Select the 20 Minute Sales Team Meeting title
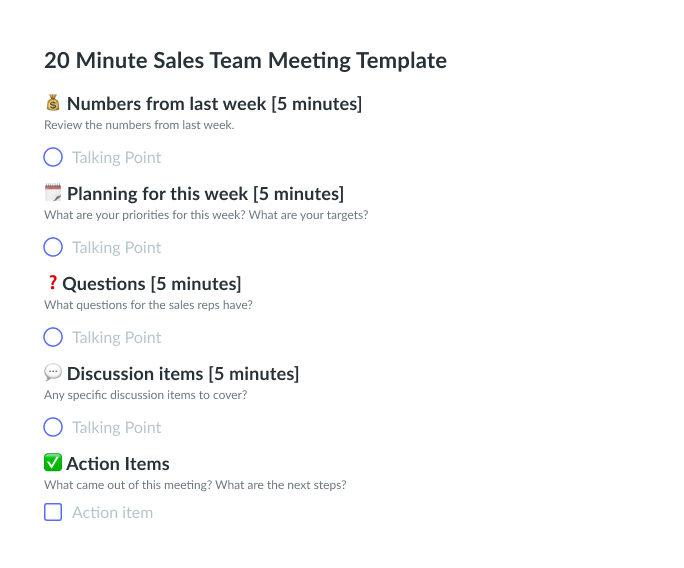The width and height of the screenshot is (684, 568). click(246, 60)
